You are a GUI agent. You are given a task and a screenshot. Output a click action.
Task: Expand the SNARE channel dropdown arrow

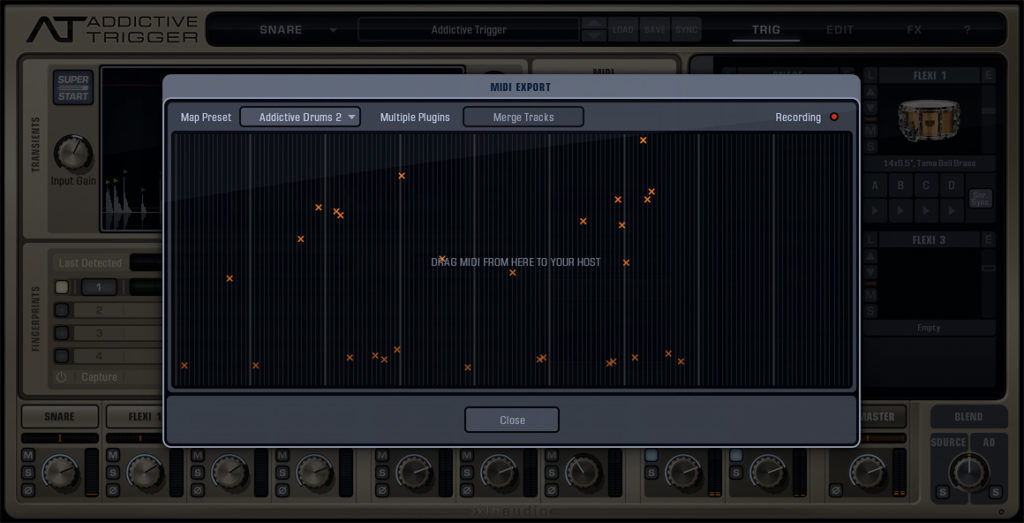point(333,30)
